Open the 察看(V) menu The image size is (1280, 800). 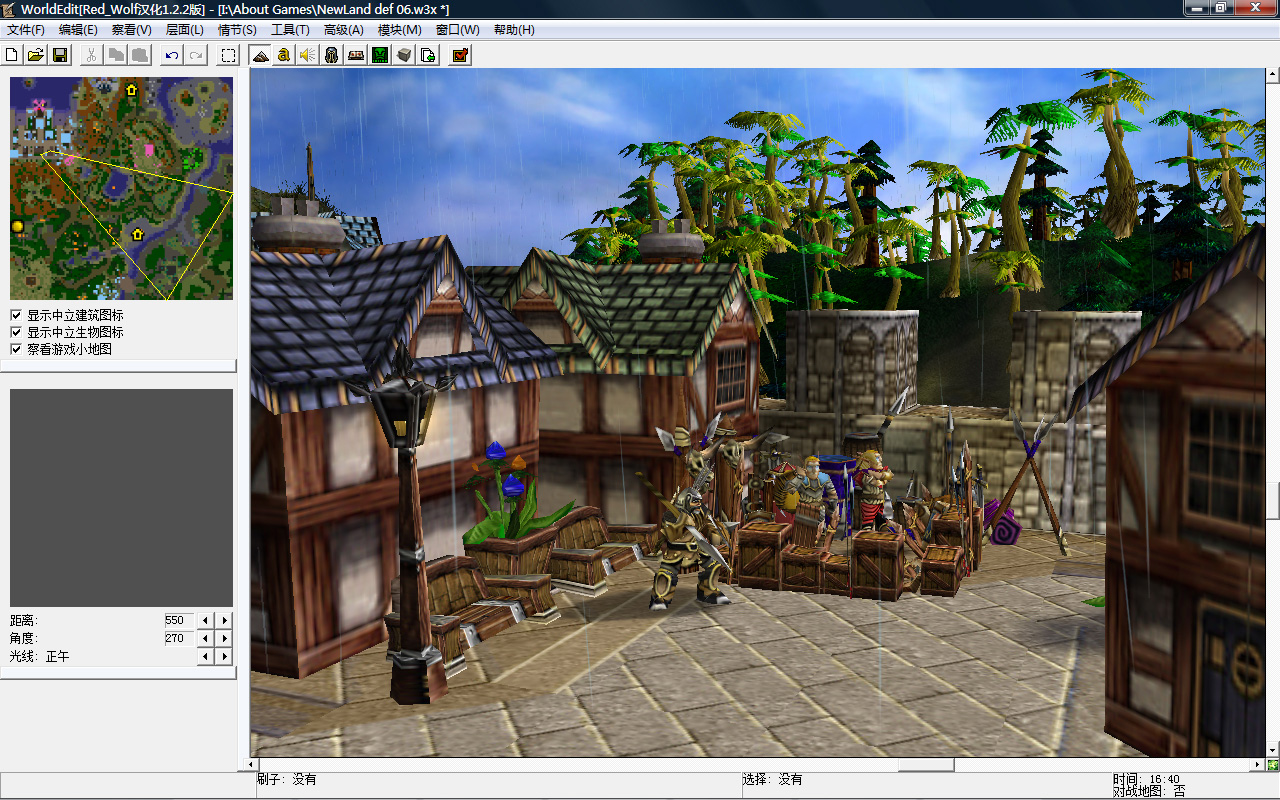click(132, 30)
